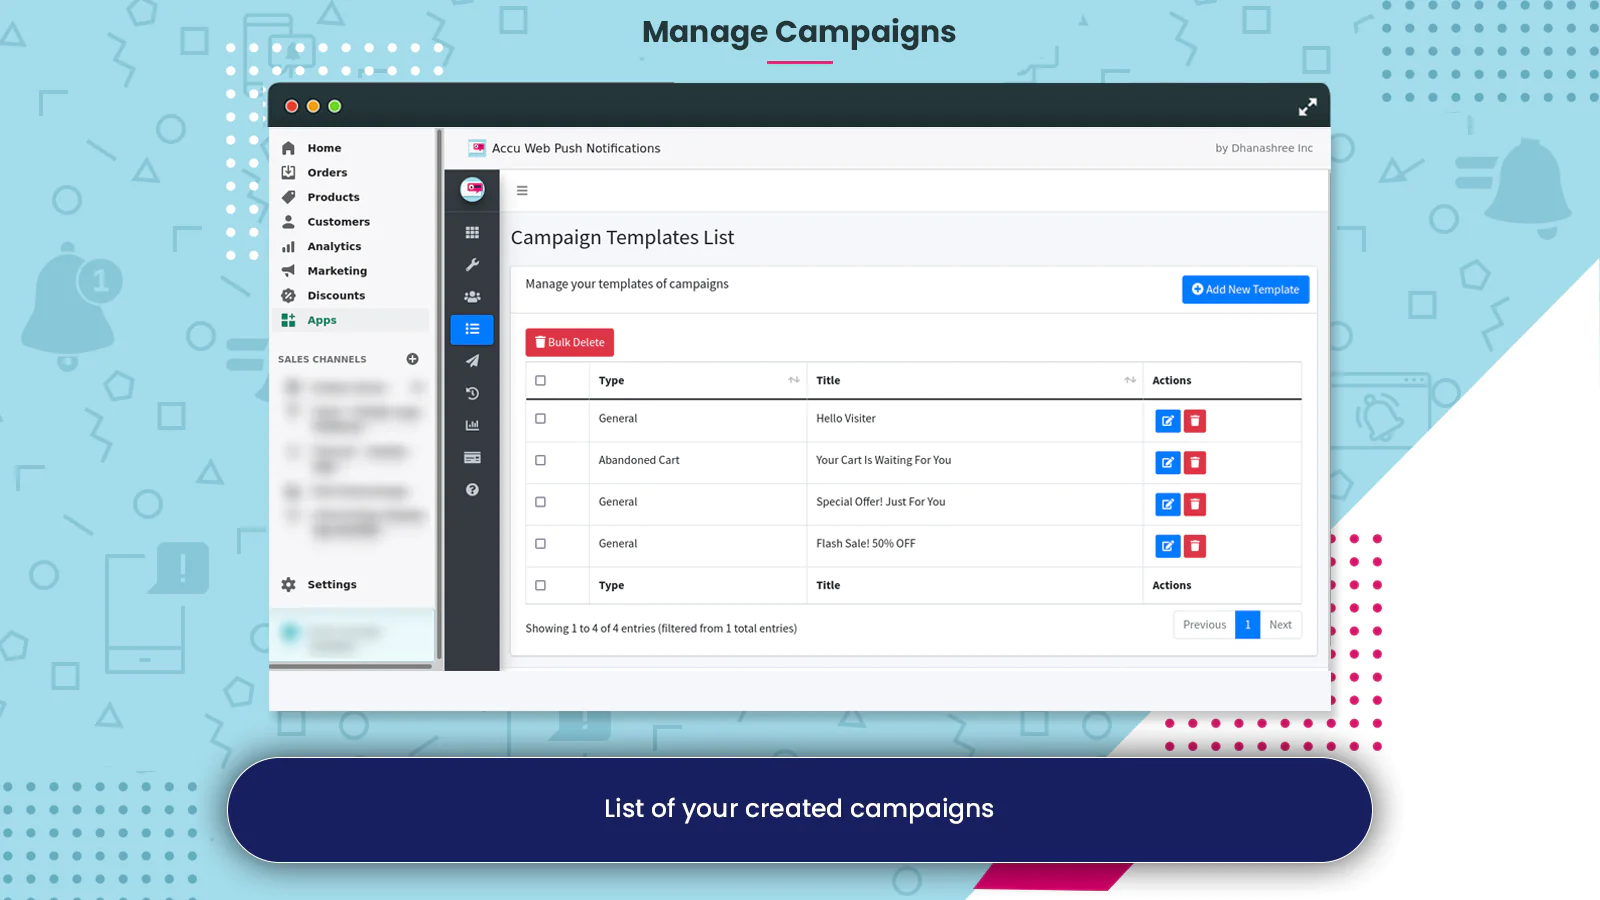
Task: Open Analytics in the admin menu
Action: [x=334, y=247]
